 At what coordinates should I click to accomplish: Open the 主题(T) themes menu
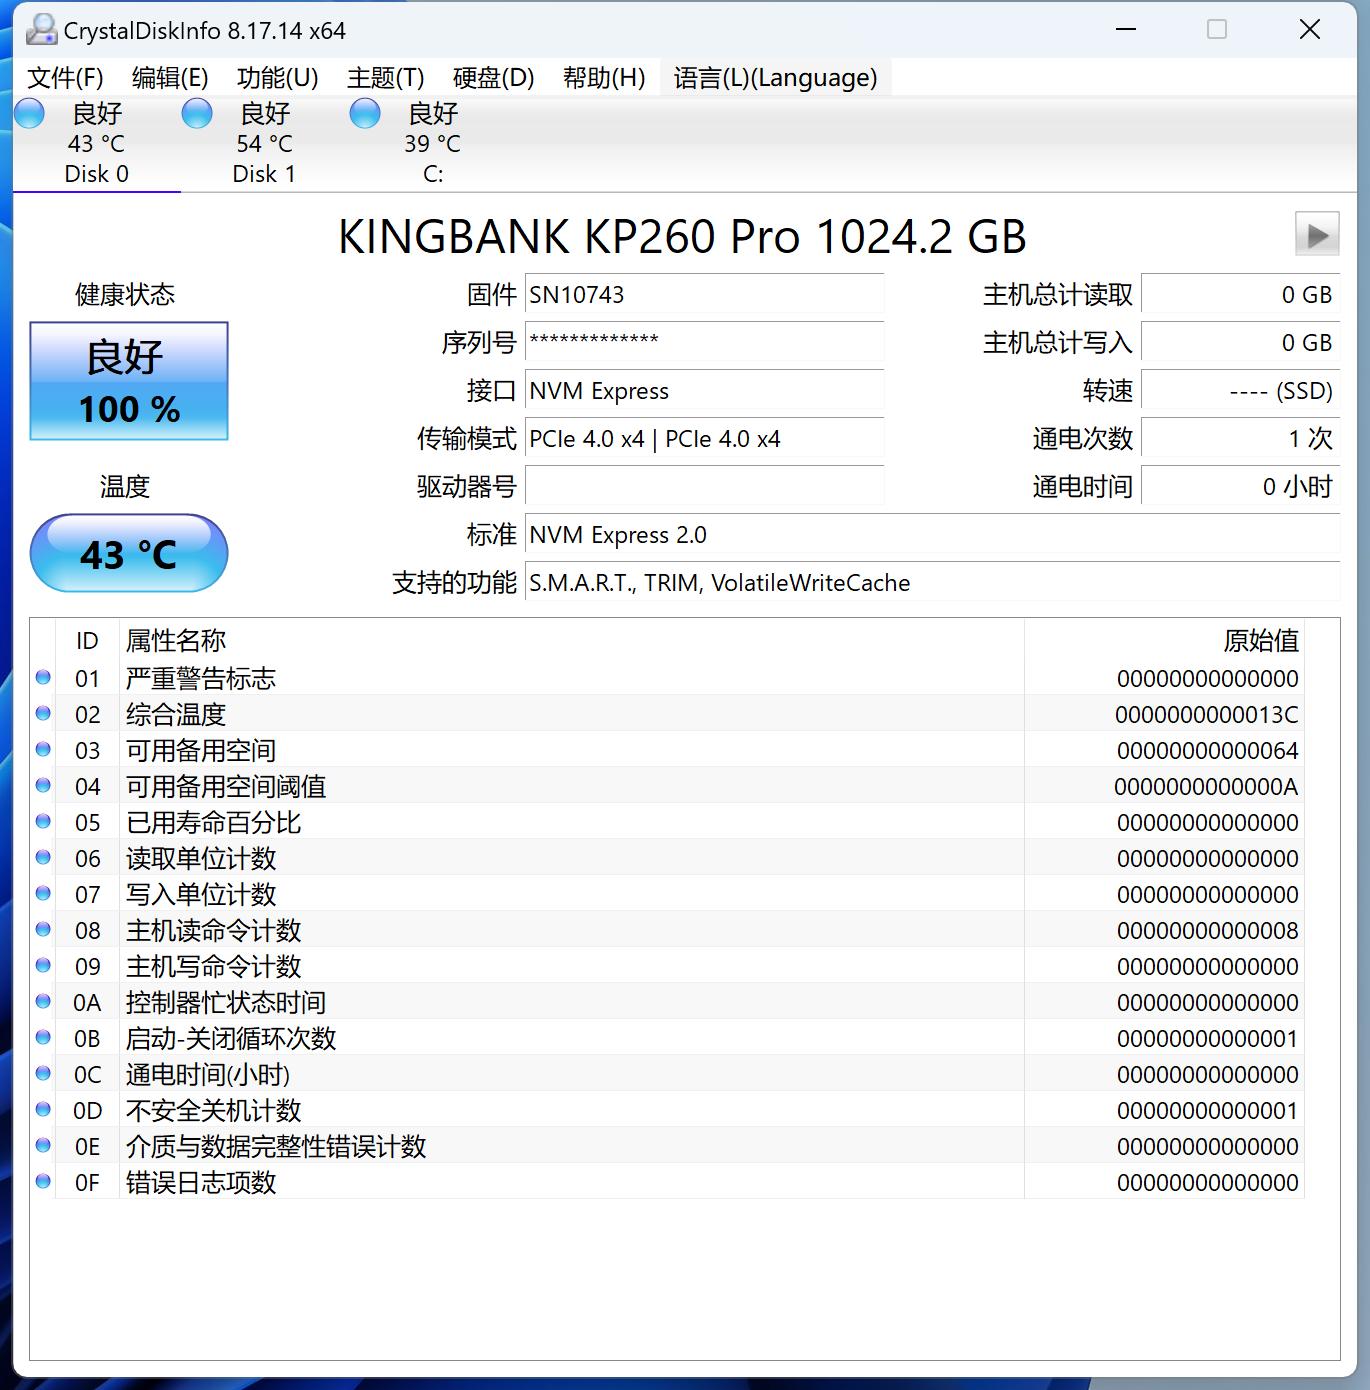pos(385,77)
